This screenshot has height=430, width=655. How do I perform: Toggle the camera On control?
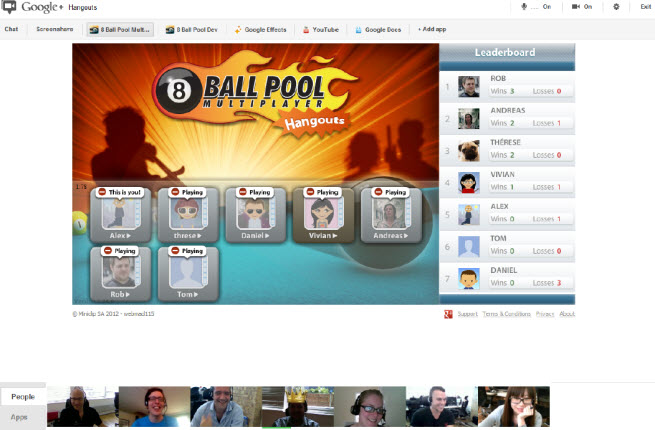pos(582,7)
